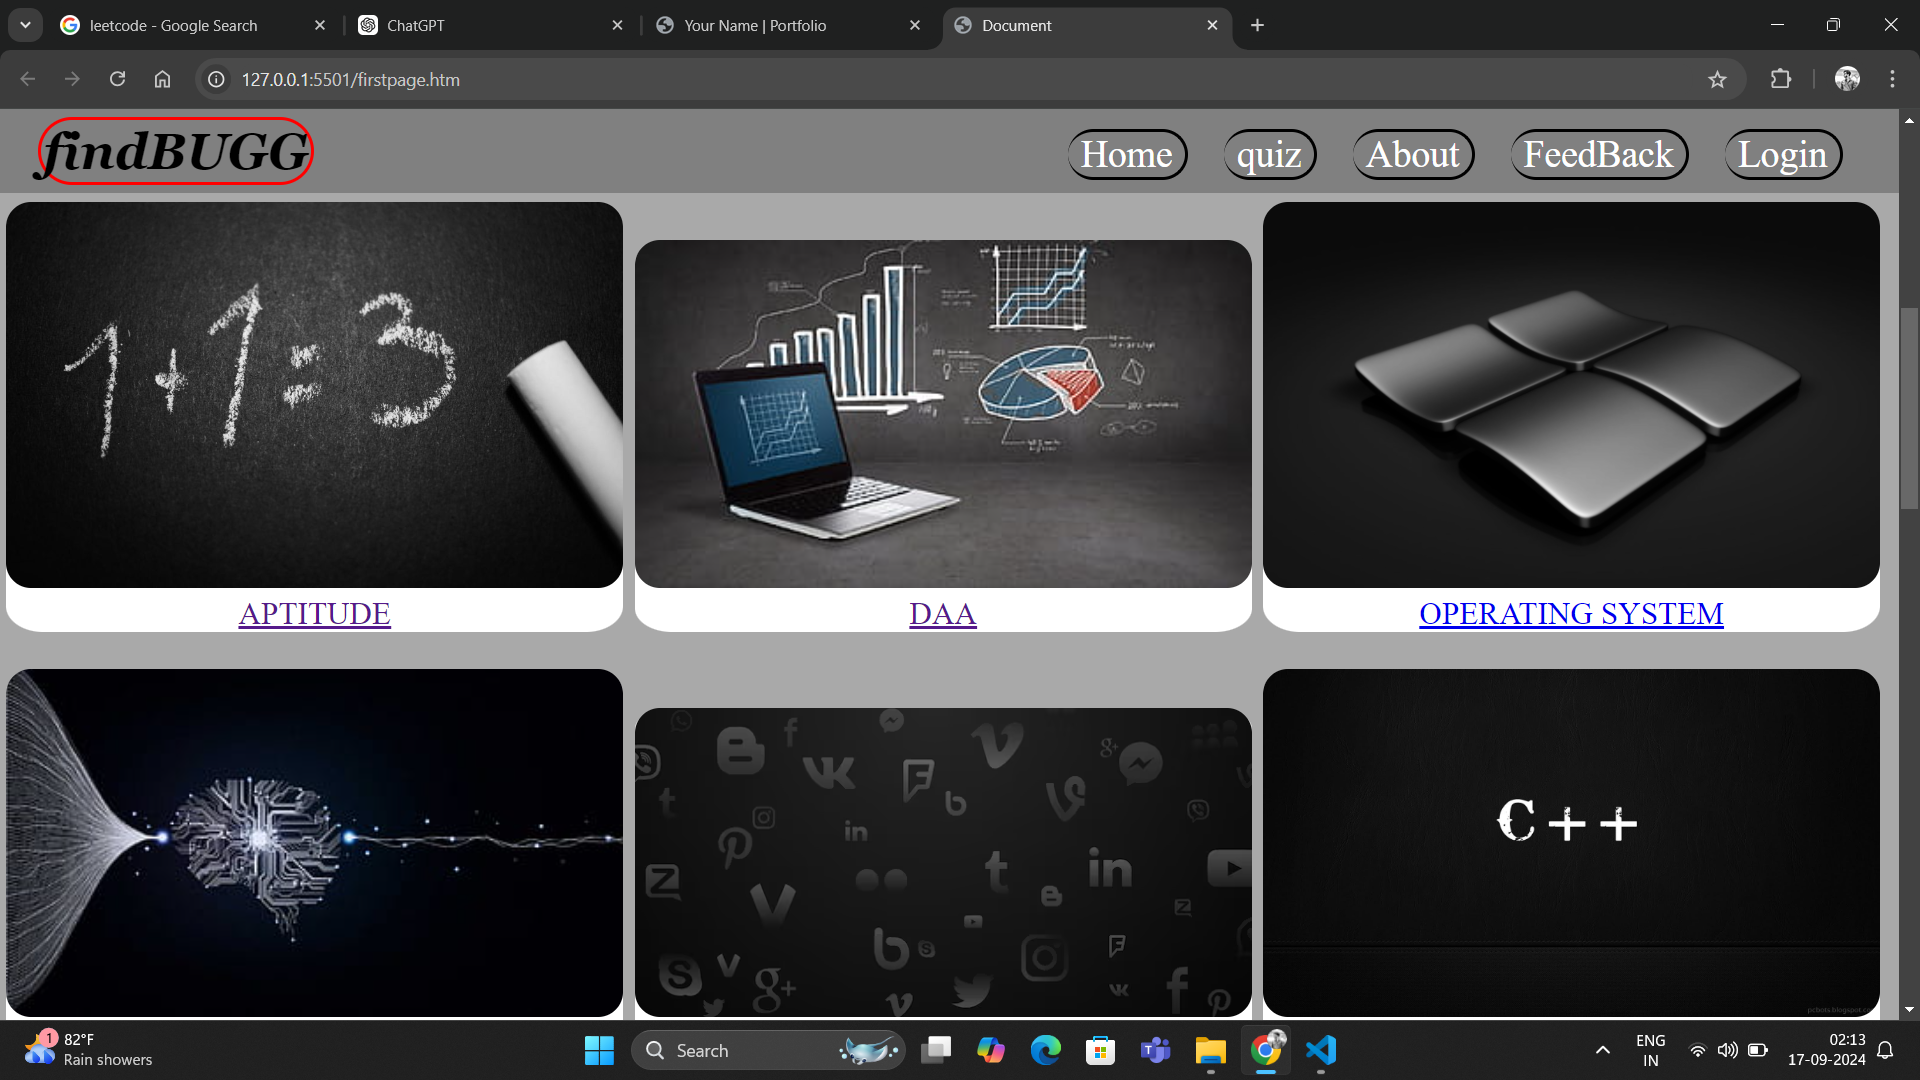Open the FeedBack nav button
This screenshot has width=1920, height=1080.
point(1598,155)
